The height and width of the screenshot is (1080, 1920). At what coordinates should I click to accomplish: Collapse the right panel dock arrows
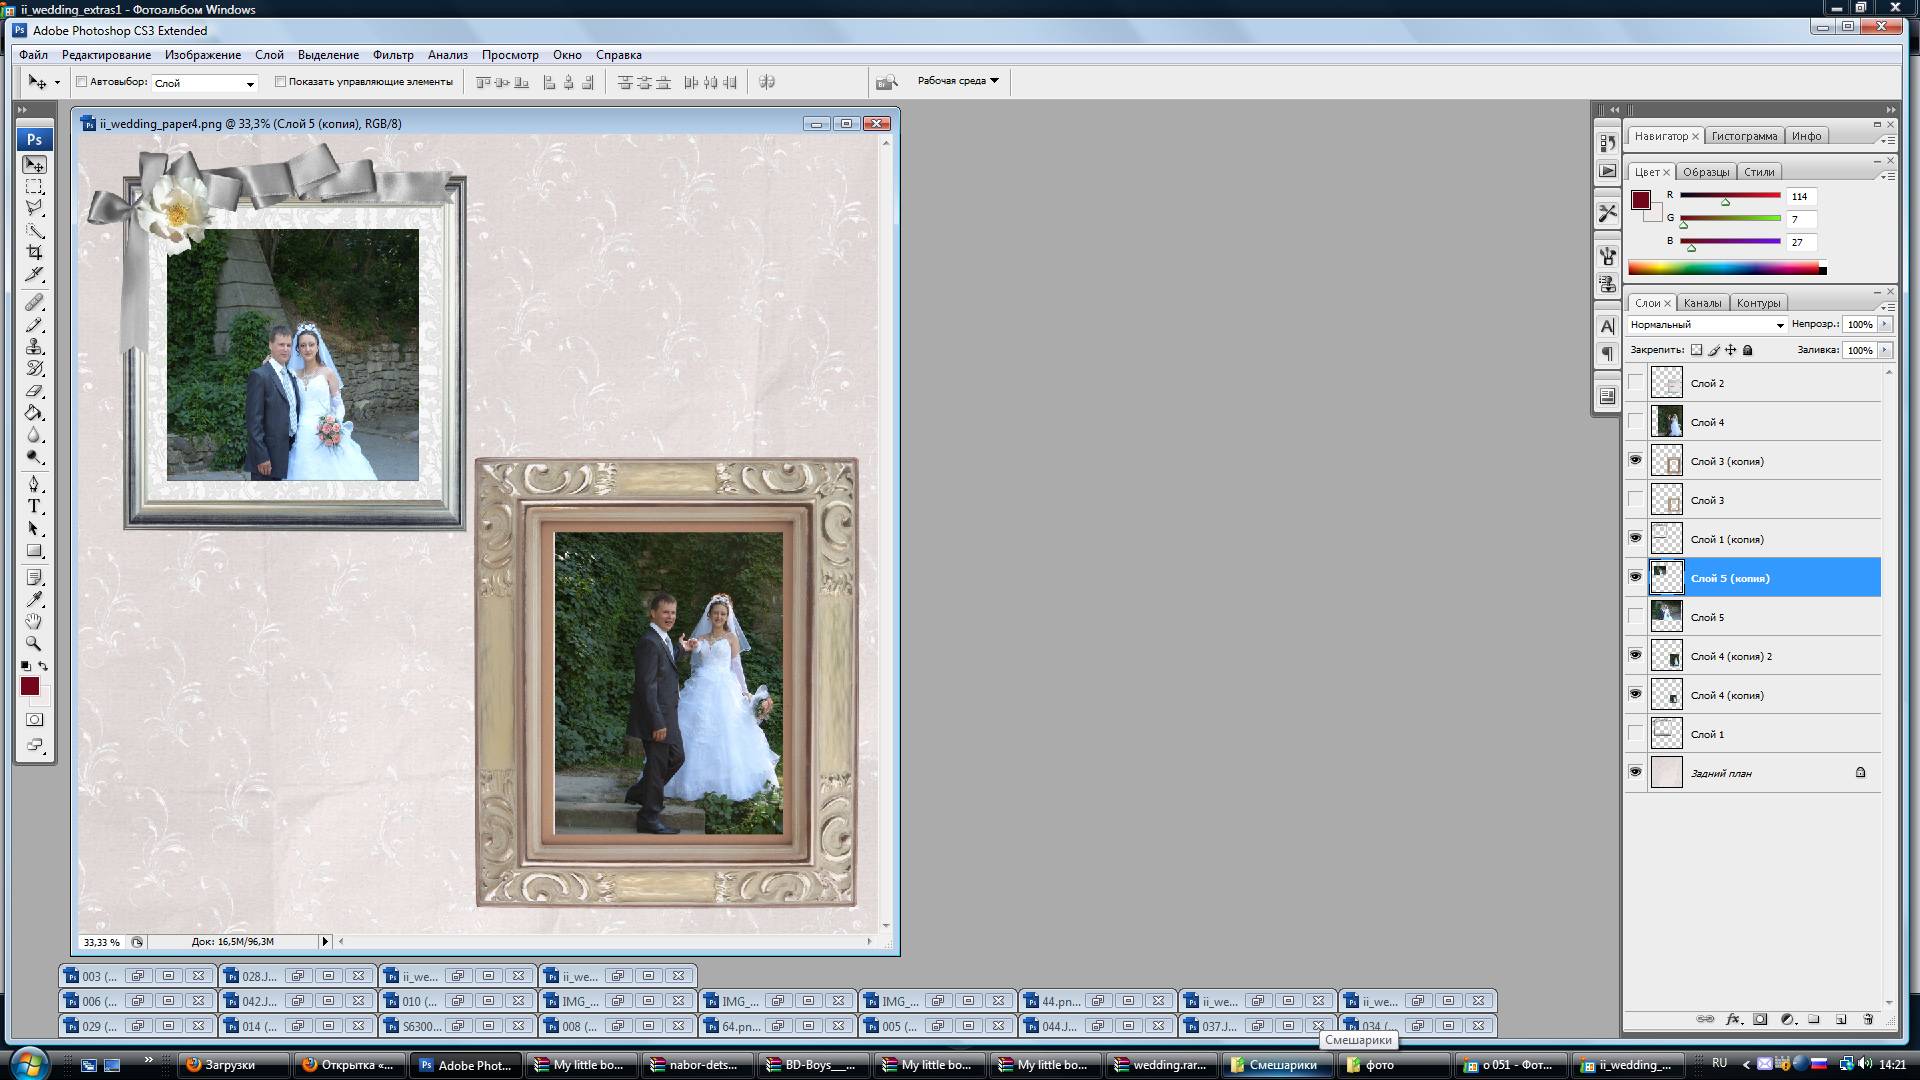1890,110
